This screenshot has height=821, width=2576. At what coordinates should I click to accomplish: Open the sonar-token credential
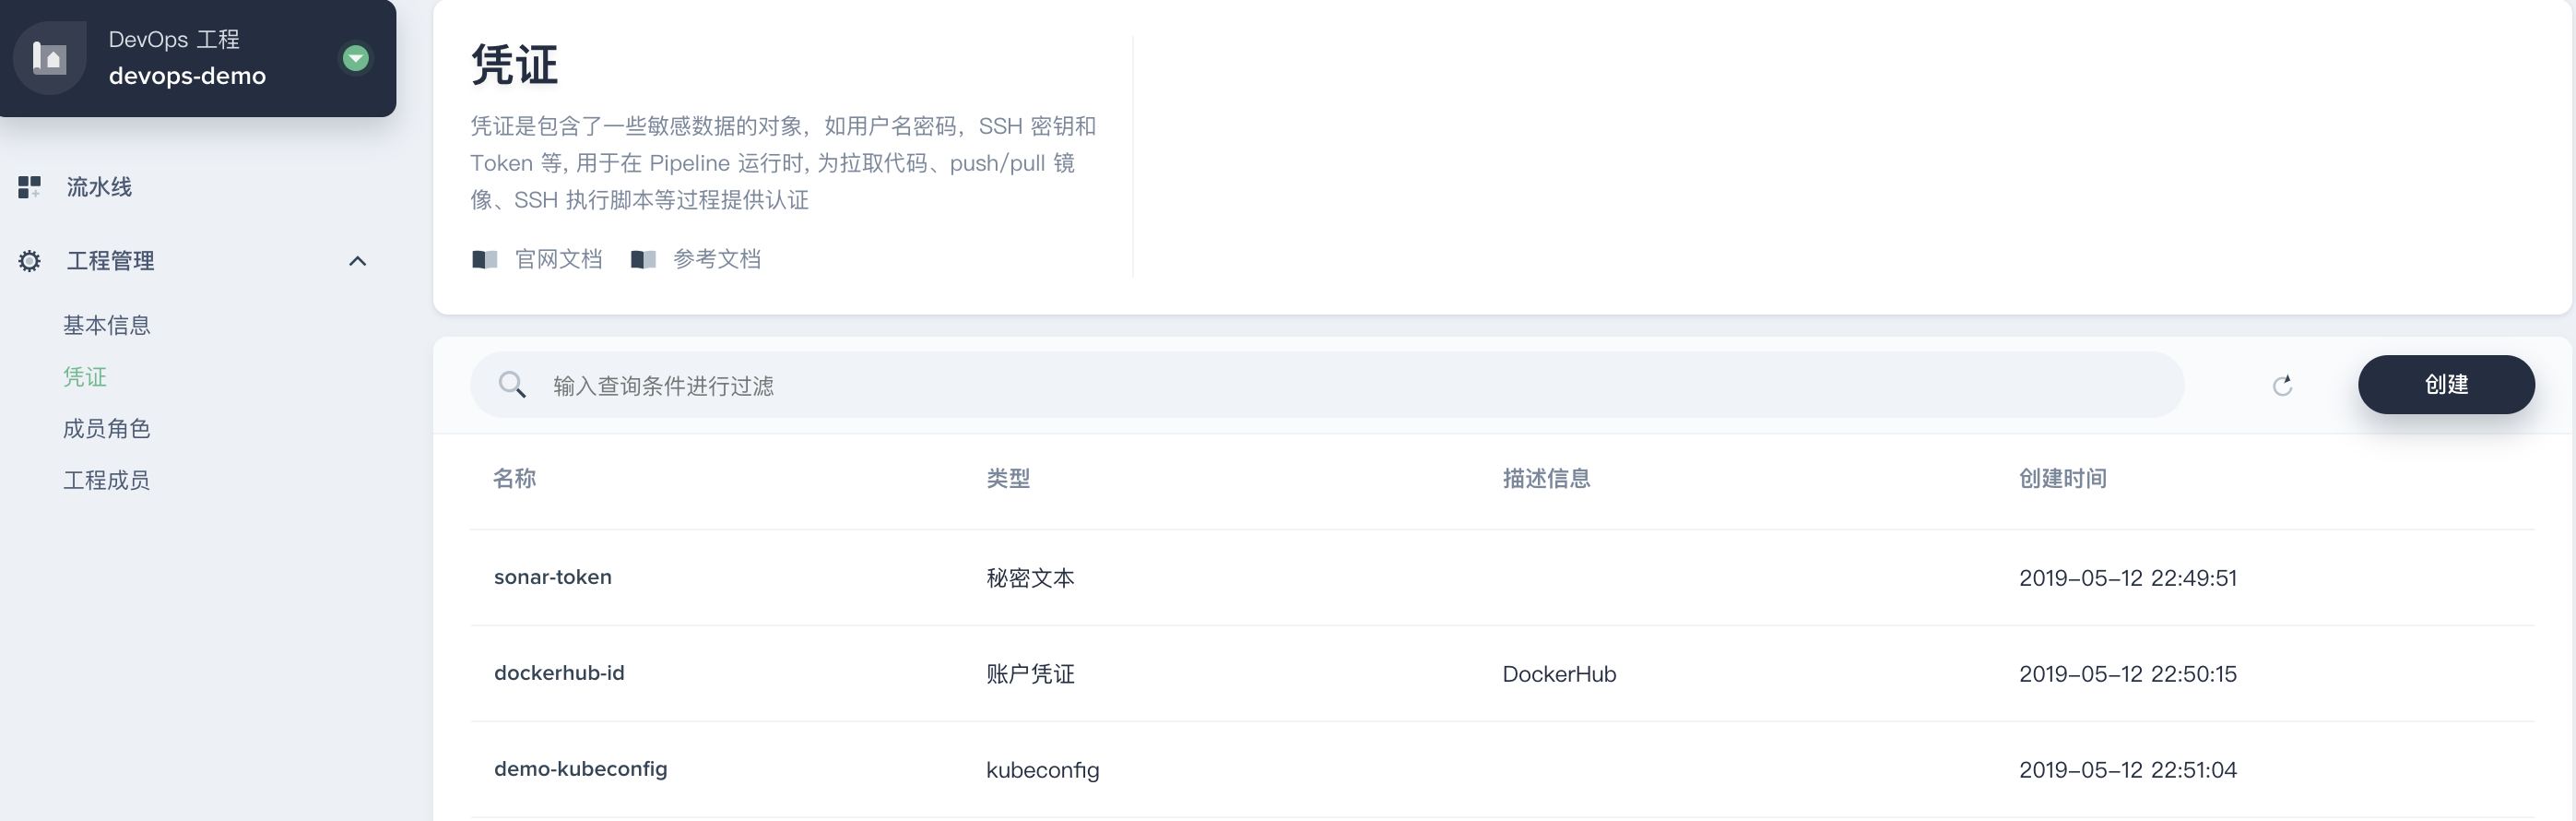[553, 577]
